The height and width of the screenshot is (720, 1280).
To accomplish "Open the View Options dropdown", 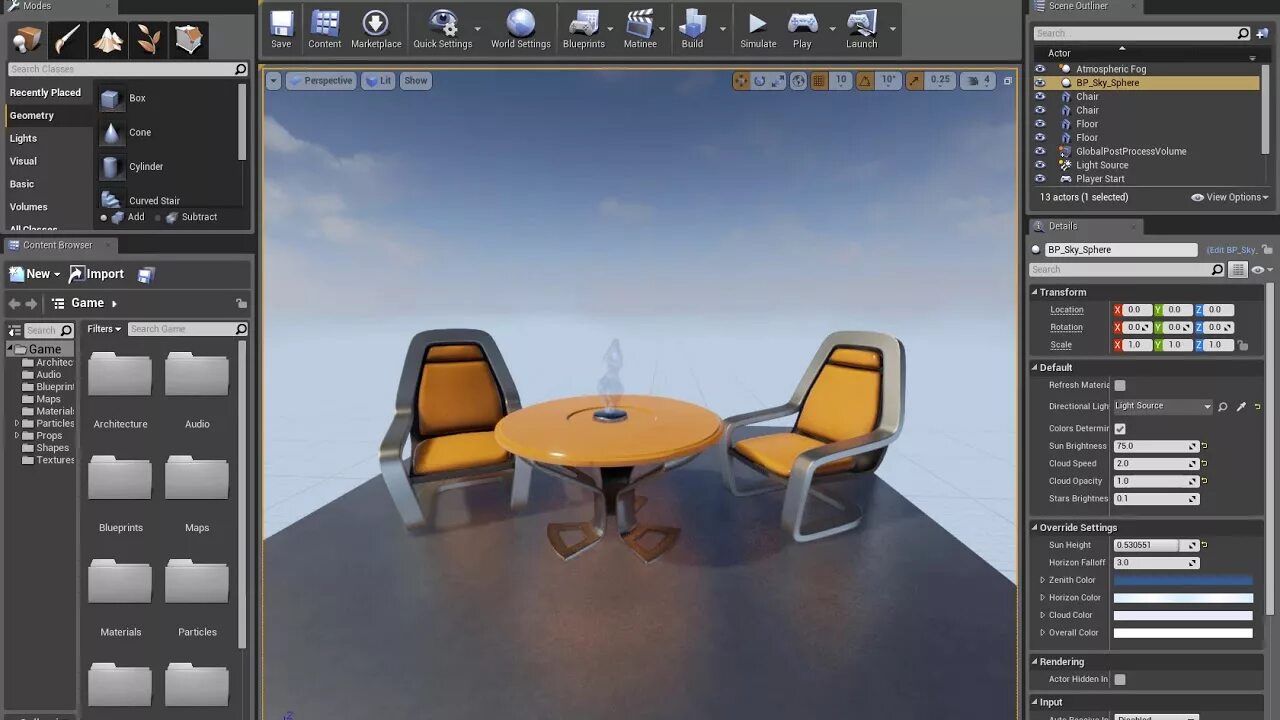I will pyautogui.click(x=1230, y=197).
